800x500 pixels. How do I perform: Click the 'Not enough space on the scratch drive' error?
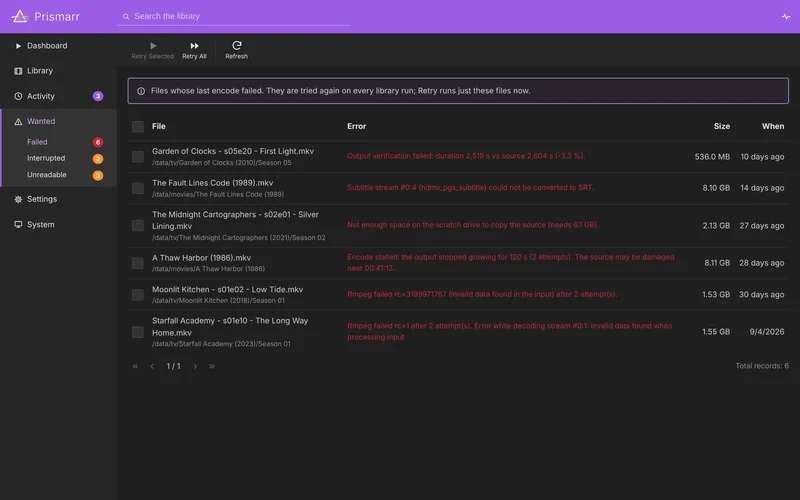point(473,225)
